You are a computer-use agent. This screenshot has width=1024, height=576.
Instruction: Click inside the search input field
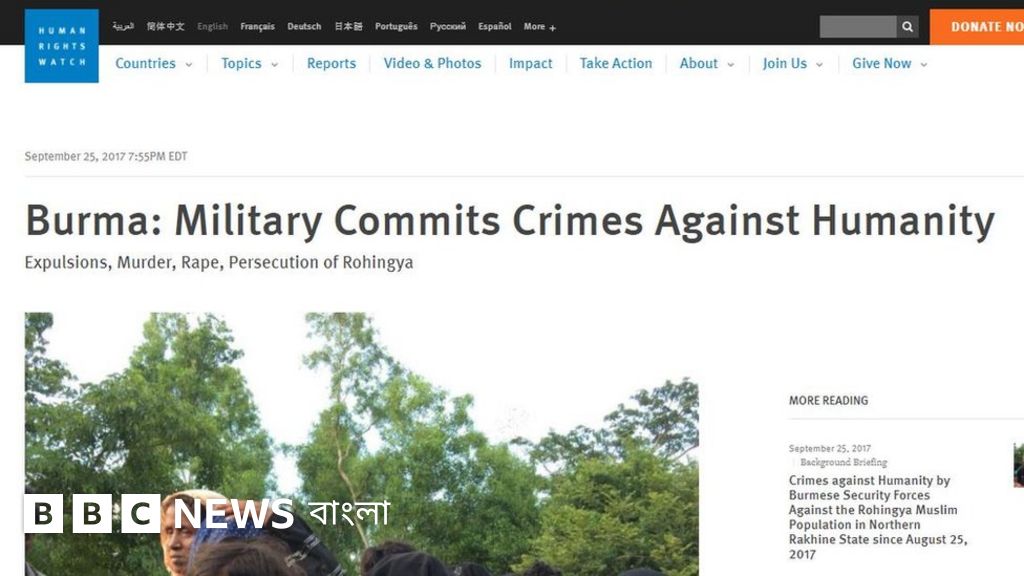pos(858,27)
